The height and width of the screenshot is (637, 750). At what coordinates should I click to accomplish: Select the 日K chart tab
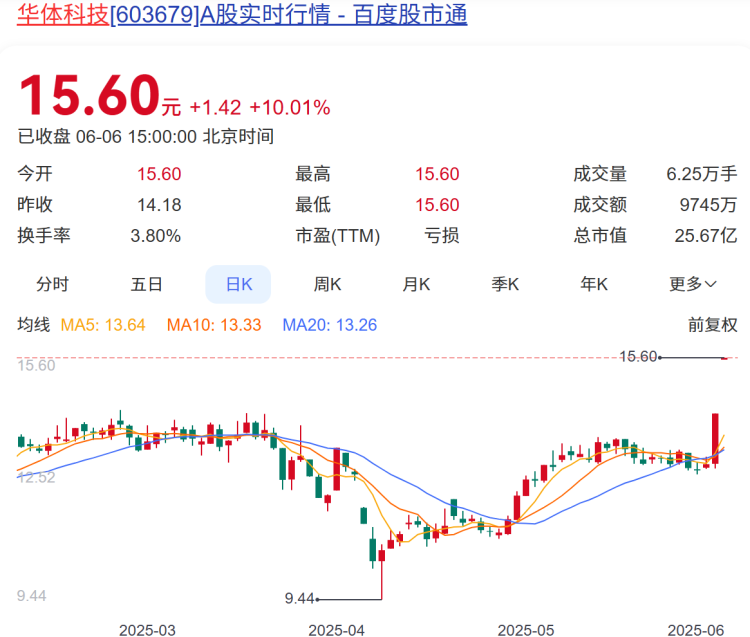point(238,284)
